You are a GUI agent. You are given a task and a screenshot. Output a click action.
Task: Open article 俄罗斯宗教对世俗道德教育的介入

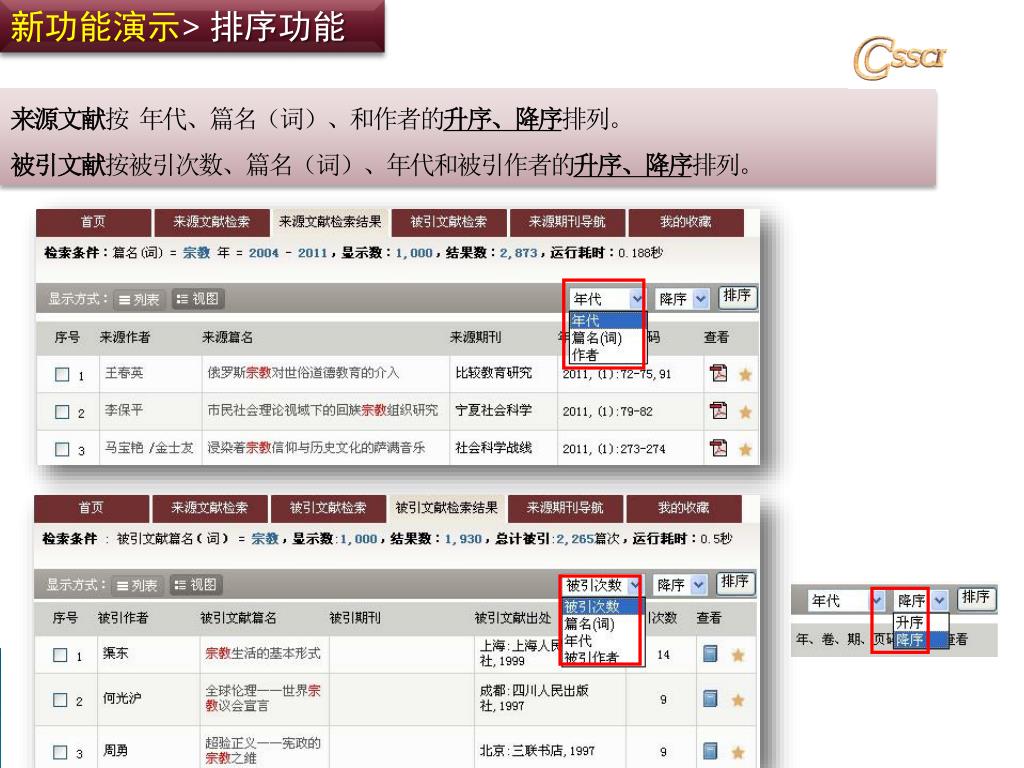pos(303,373)
